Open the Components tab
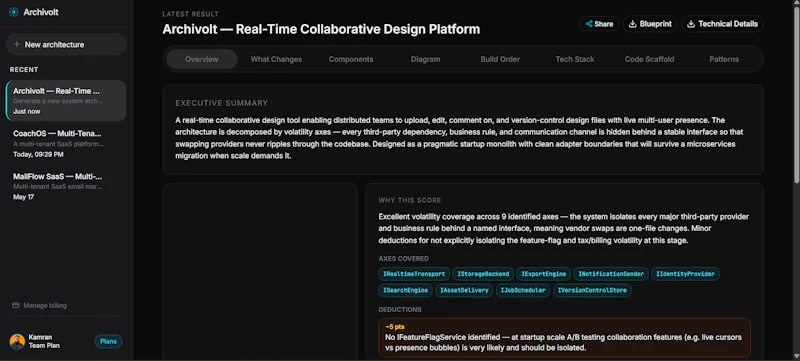Viewport: 800px width, 361px height. coord(351,59)
